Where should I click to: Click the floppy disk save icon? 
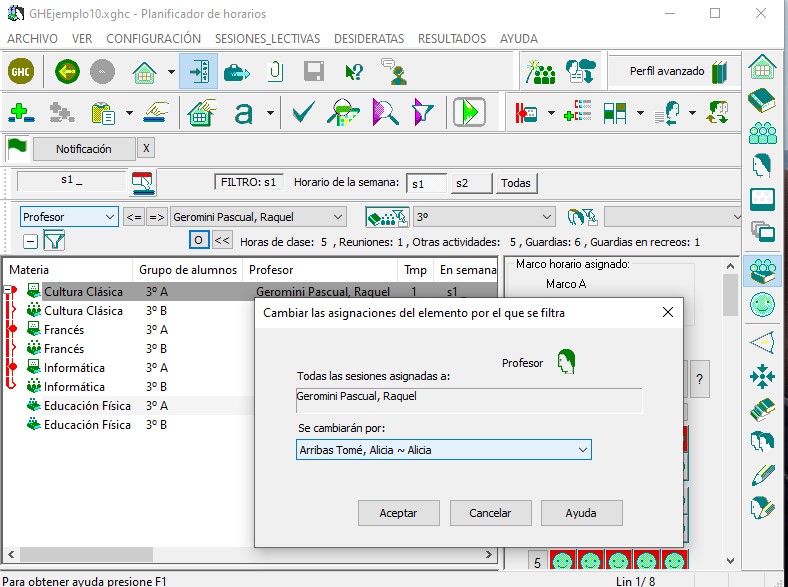314,72
